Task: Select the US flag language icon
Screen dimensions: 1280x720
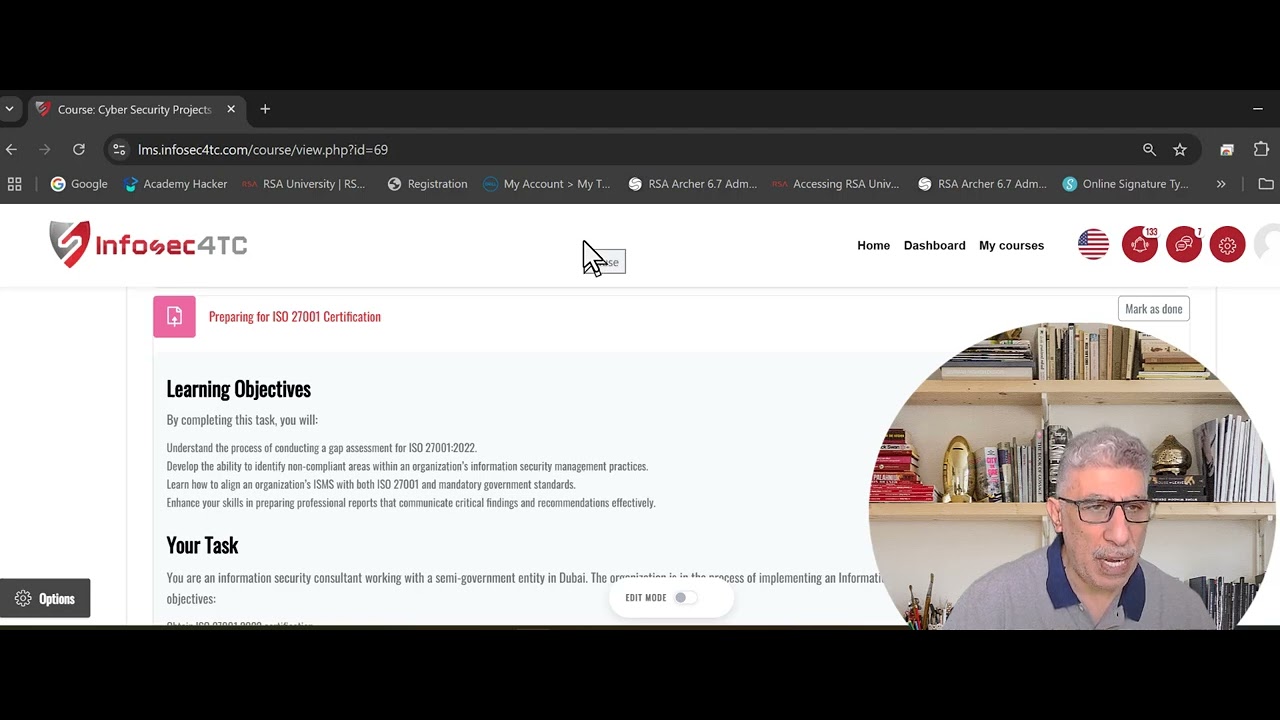Action: click(1093, 245)
